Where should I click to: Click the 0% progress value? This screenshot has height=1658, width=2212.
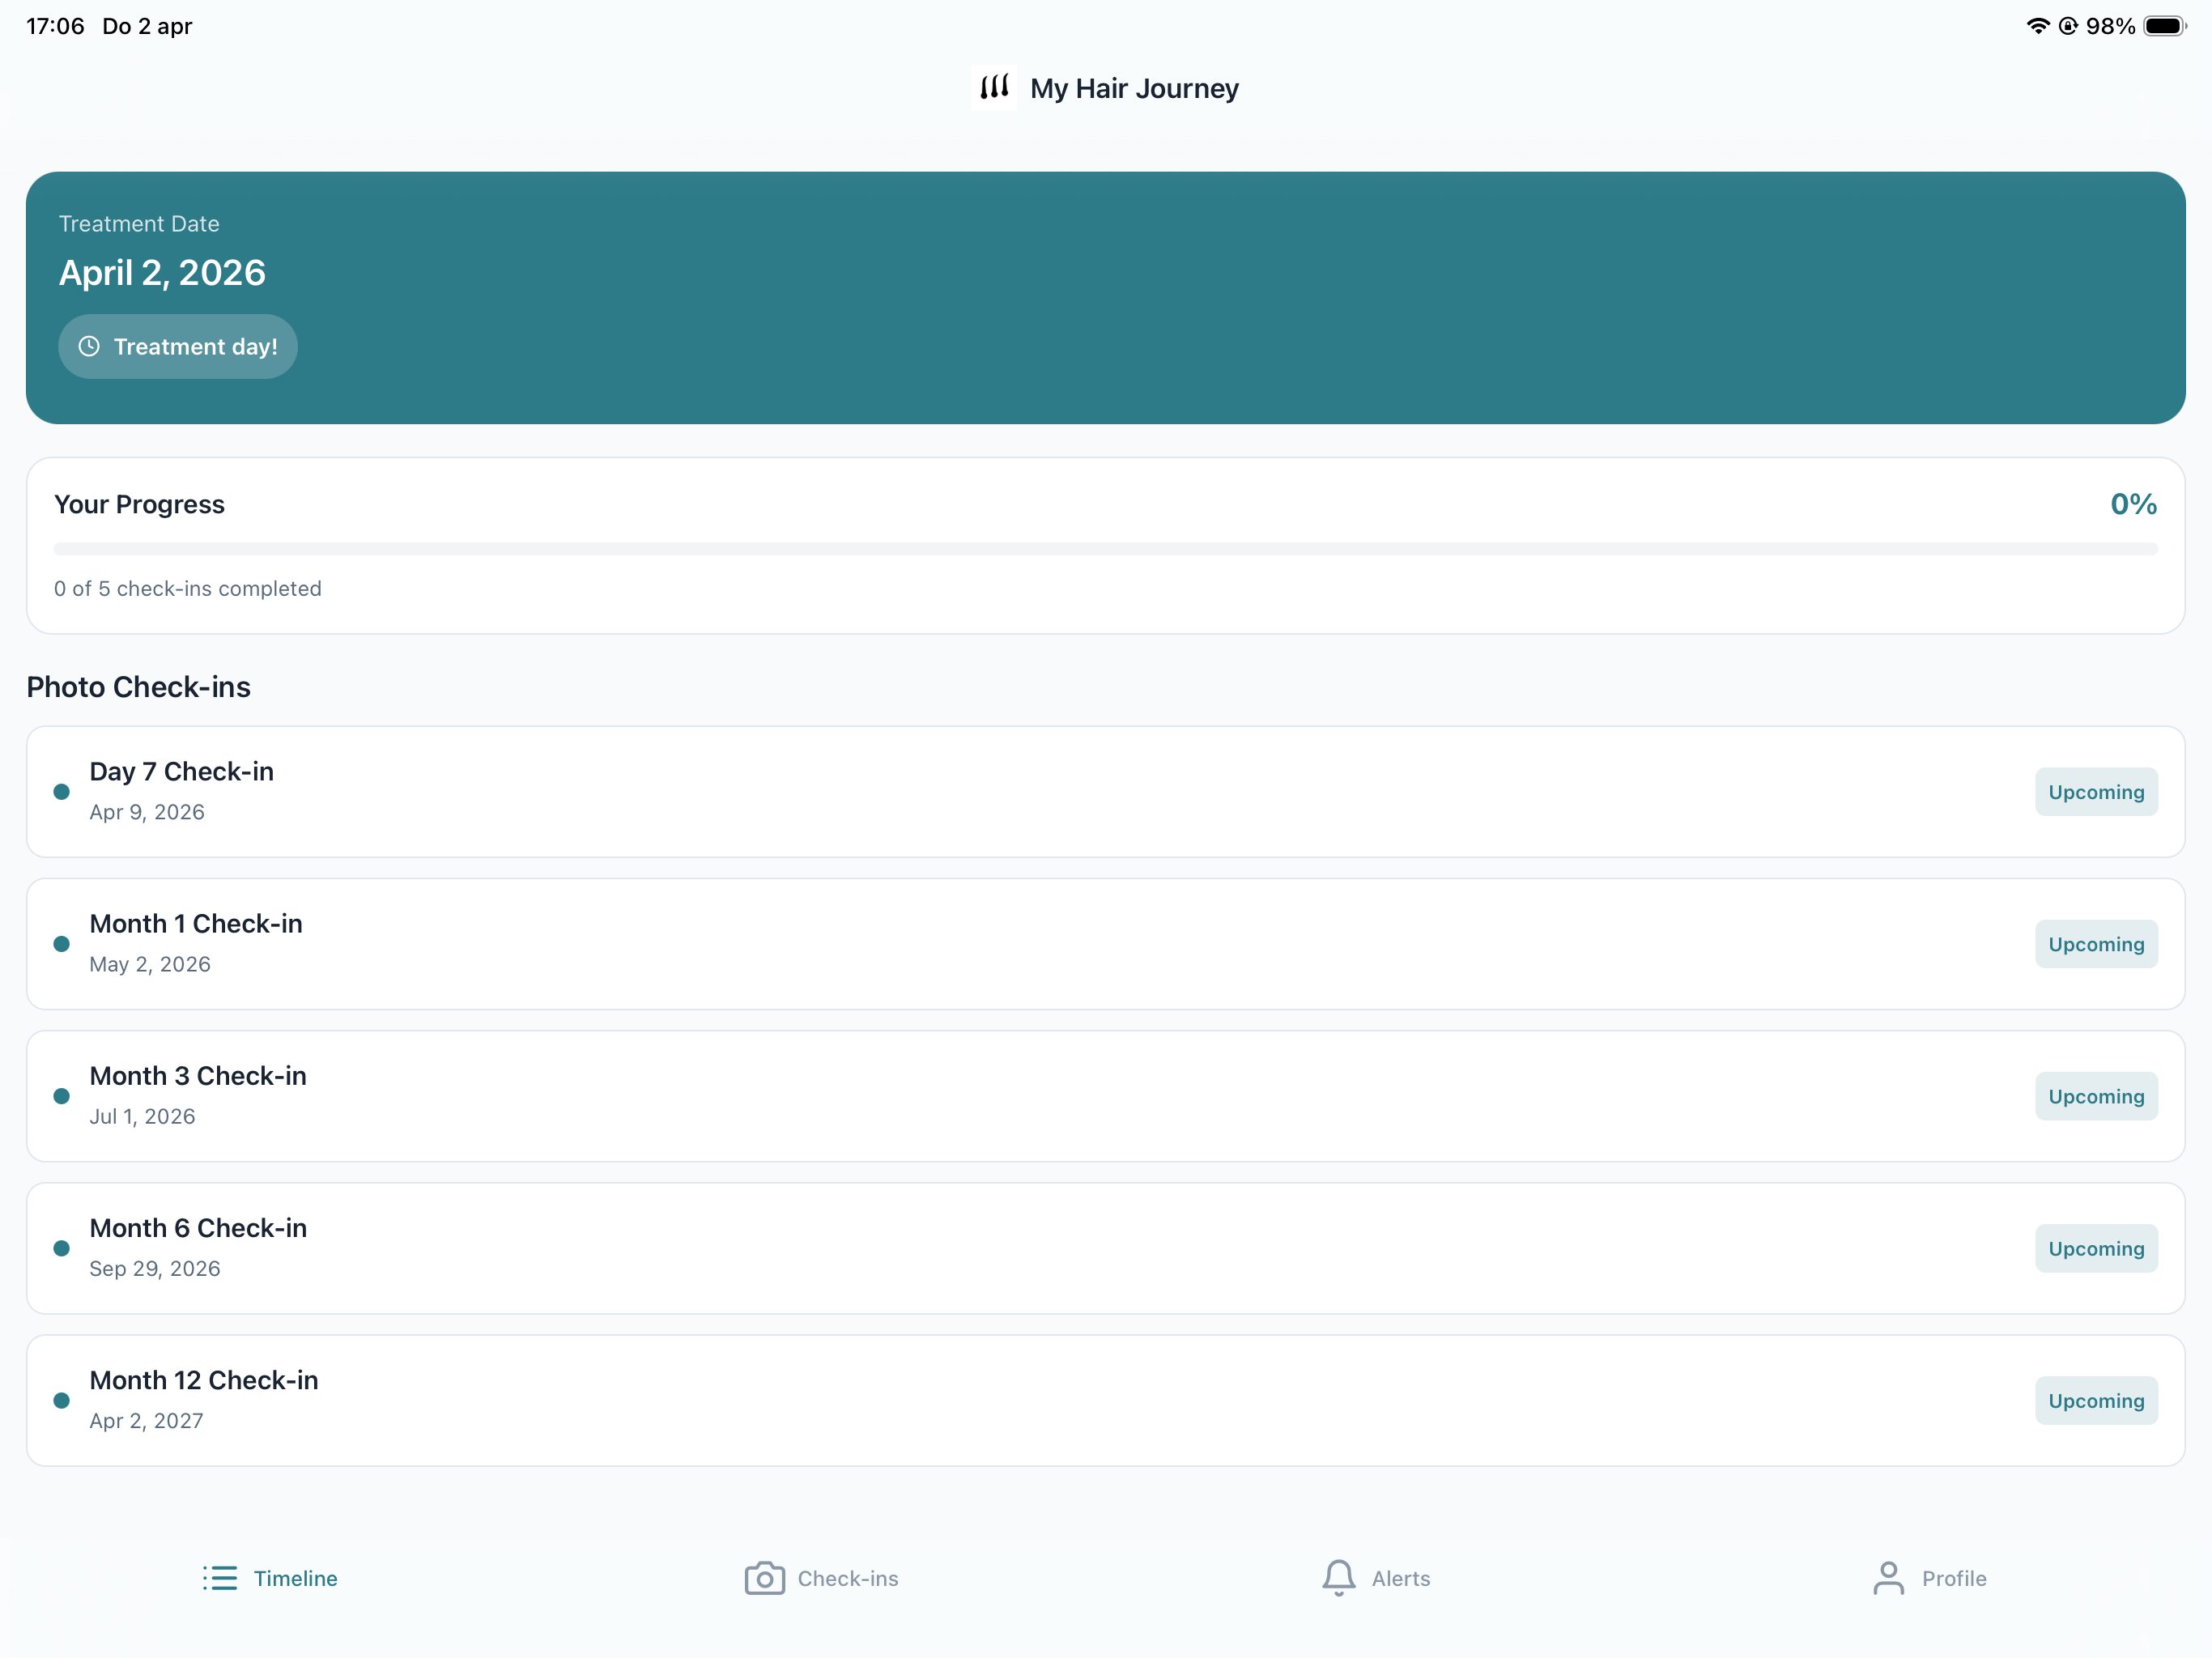[x=2133, y=504]
